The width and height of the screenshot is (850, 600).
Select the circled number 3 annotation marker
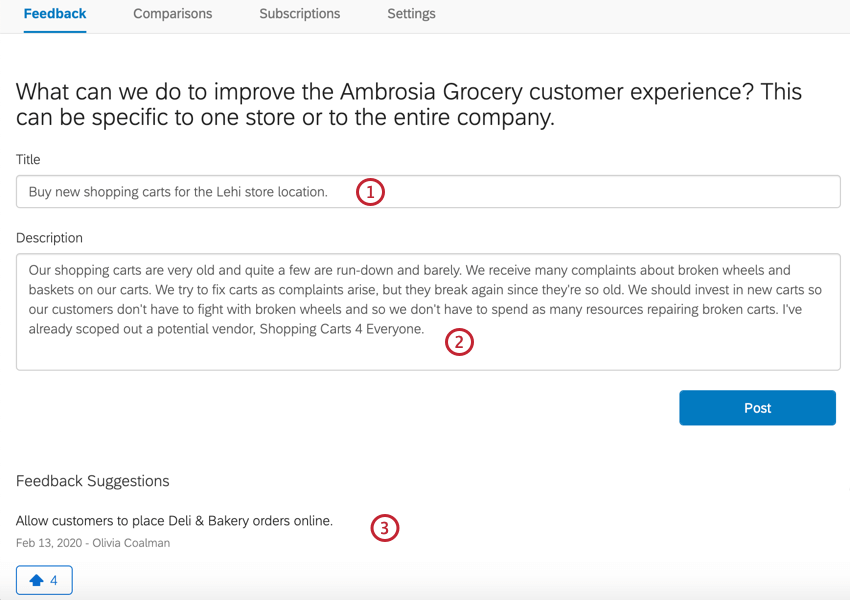point(385,528)
